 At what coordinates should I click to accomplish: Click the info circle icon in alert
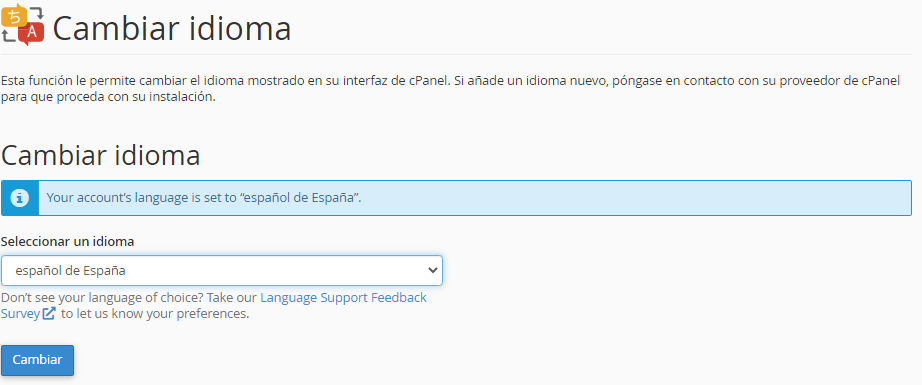pyautogui.click(x=19, y=197)
